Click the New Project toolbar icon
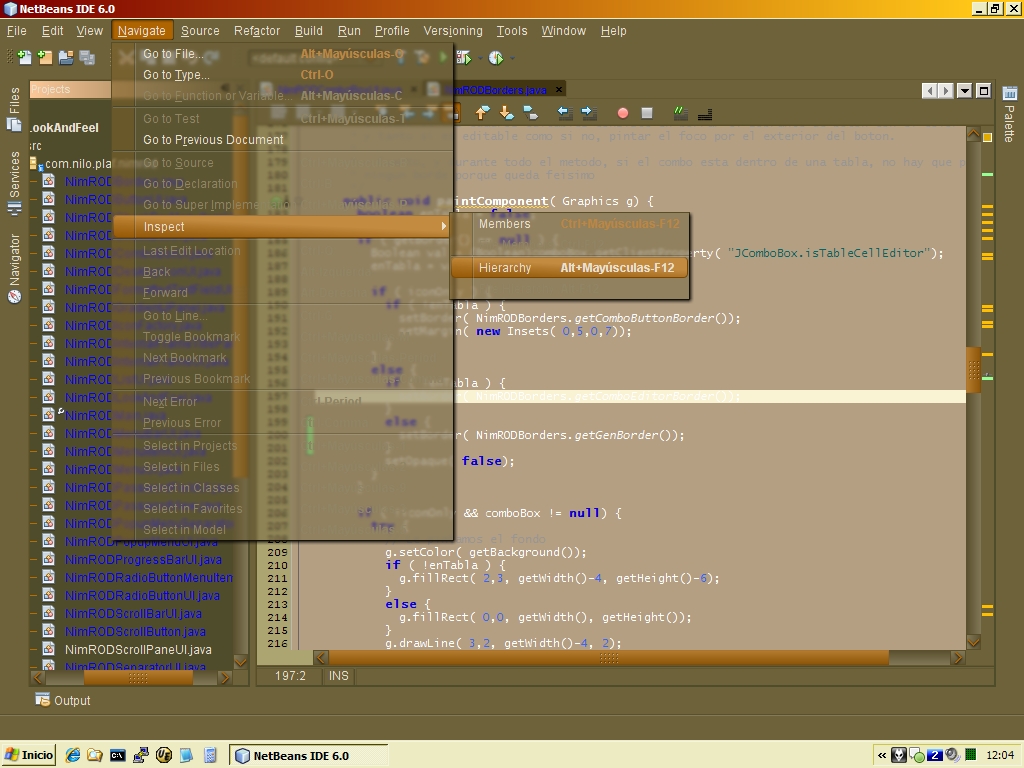 (44, 58)
